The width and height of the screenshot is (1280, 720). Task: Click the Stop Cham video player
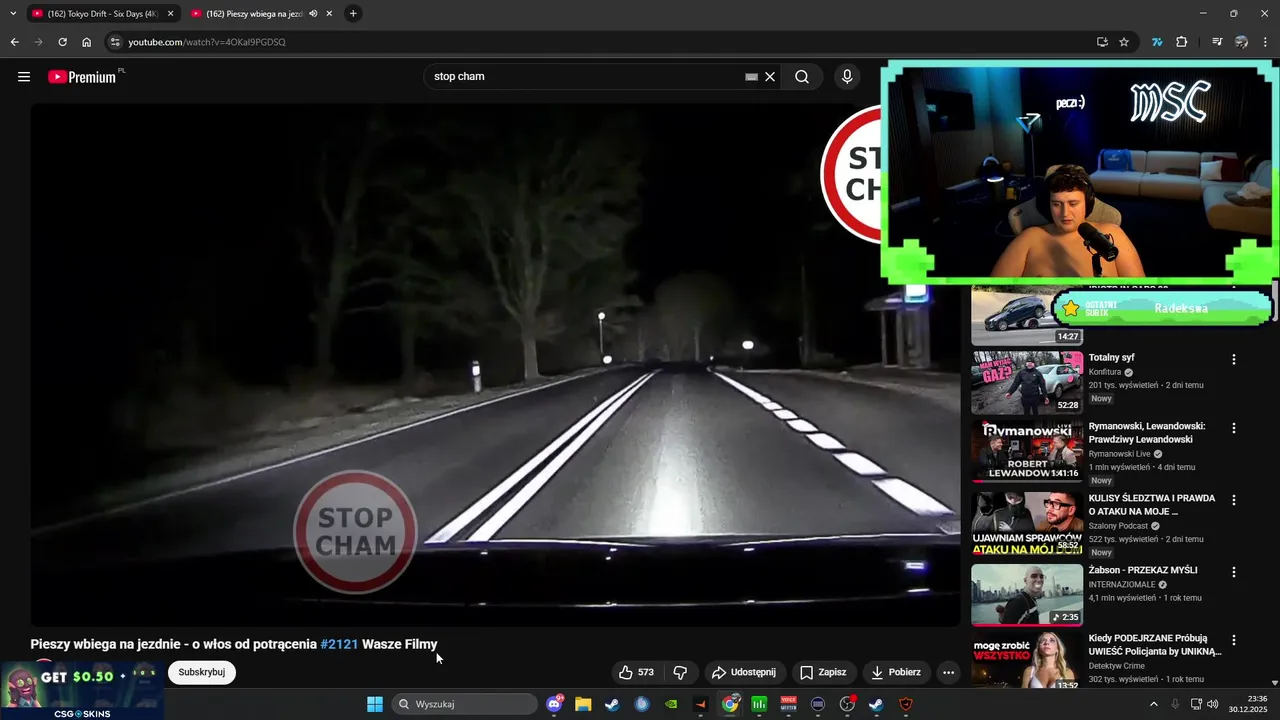click(495, 365)
